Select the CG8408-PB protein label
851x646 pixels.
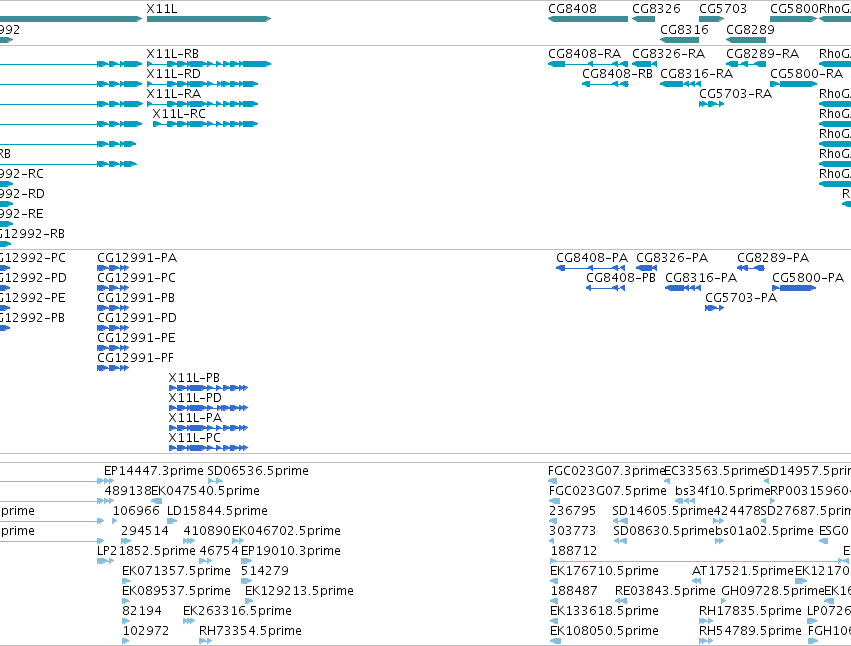[x=621, y=278]
